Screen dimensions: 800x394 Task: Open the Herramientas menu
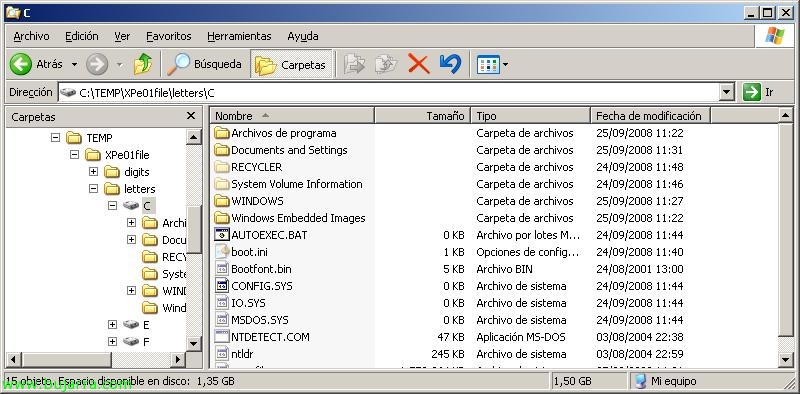239,36
